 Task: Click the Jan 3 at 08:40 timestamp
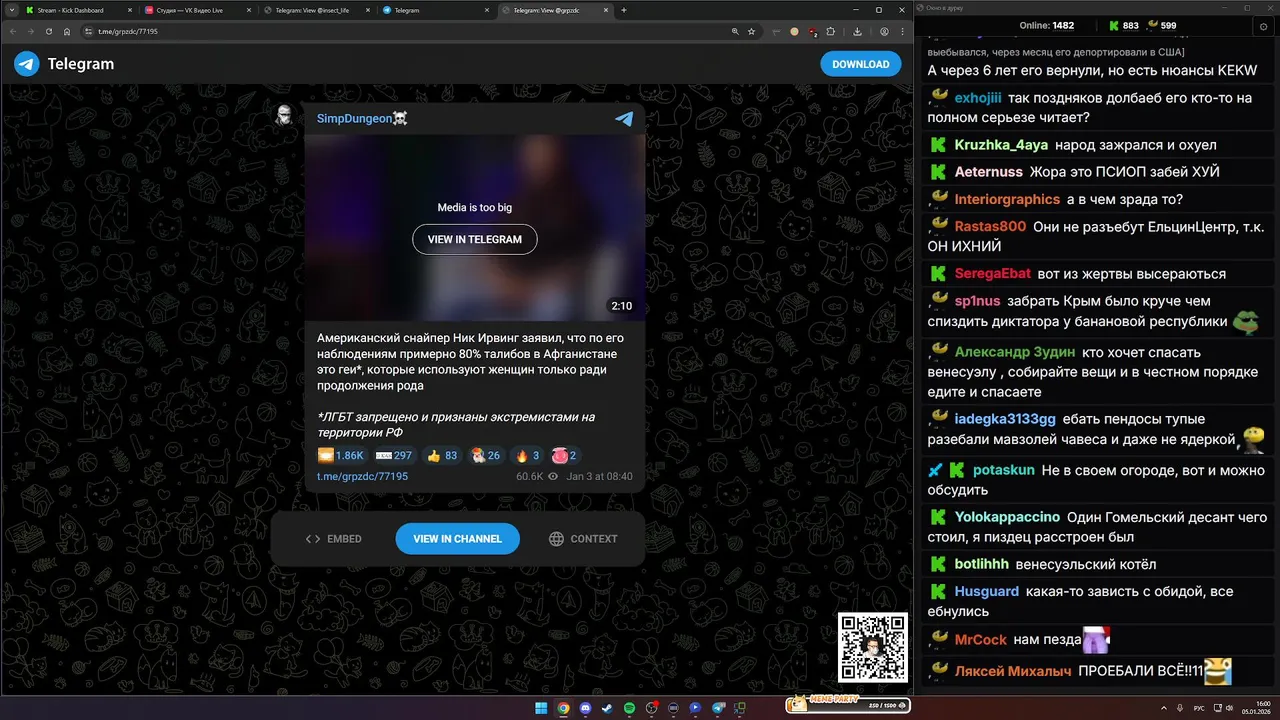(599, 477)
